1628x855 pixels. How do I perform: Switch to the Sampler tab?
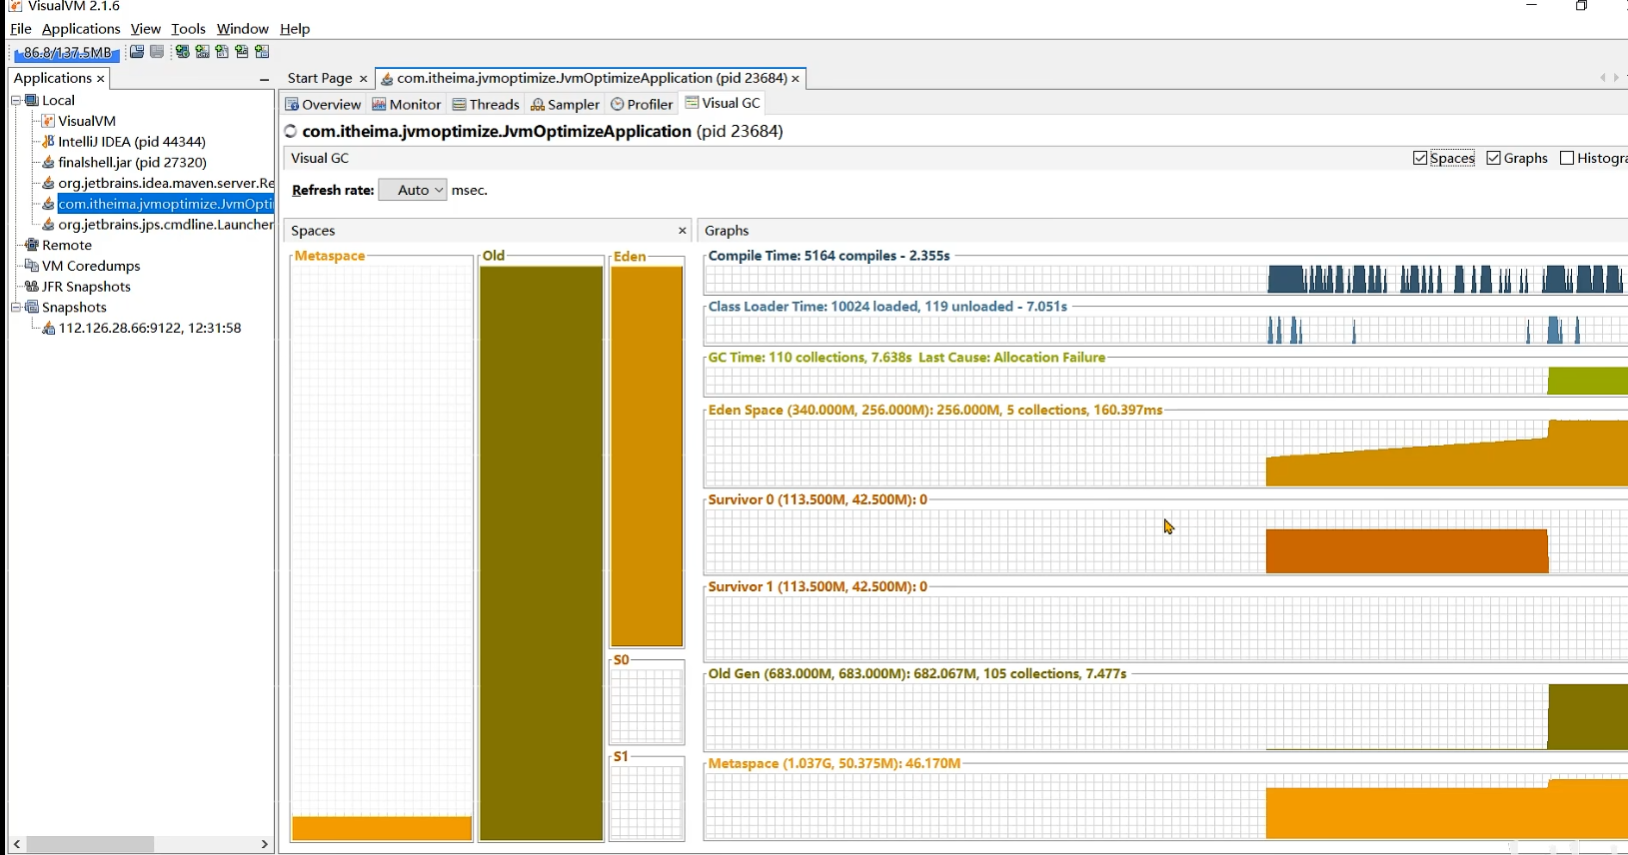point(566,104)
